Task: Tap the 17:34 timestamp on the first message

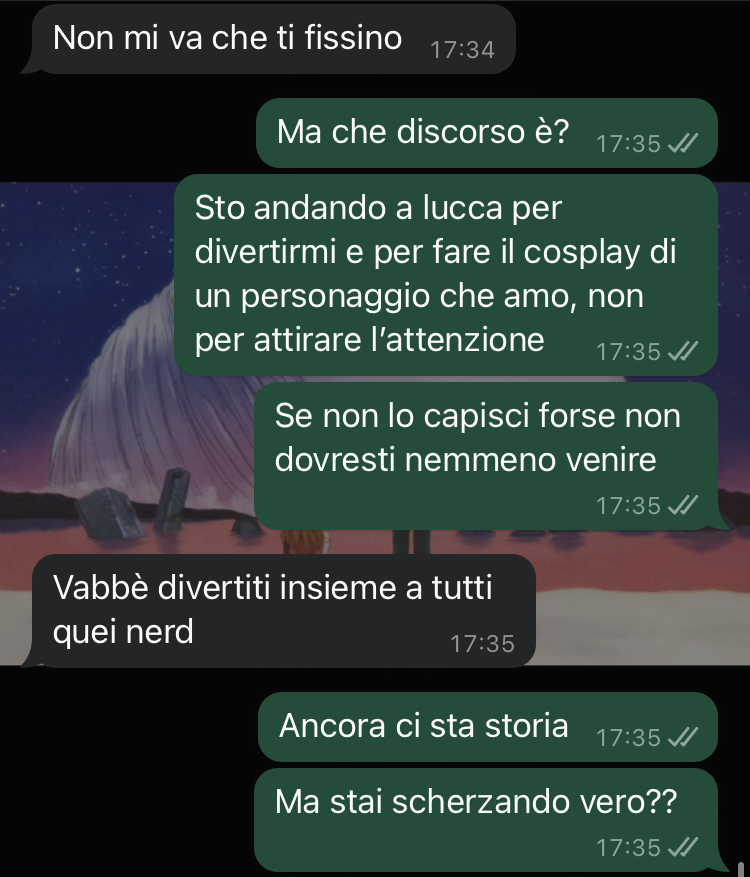Action: [x=463, y=50]
